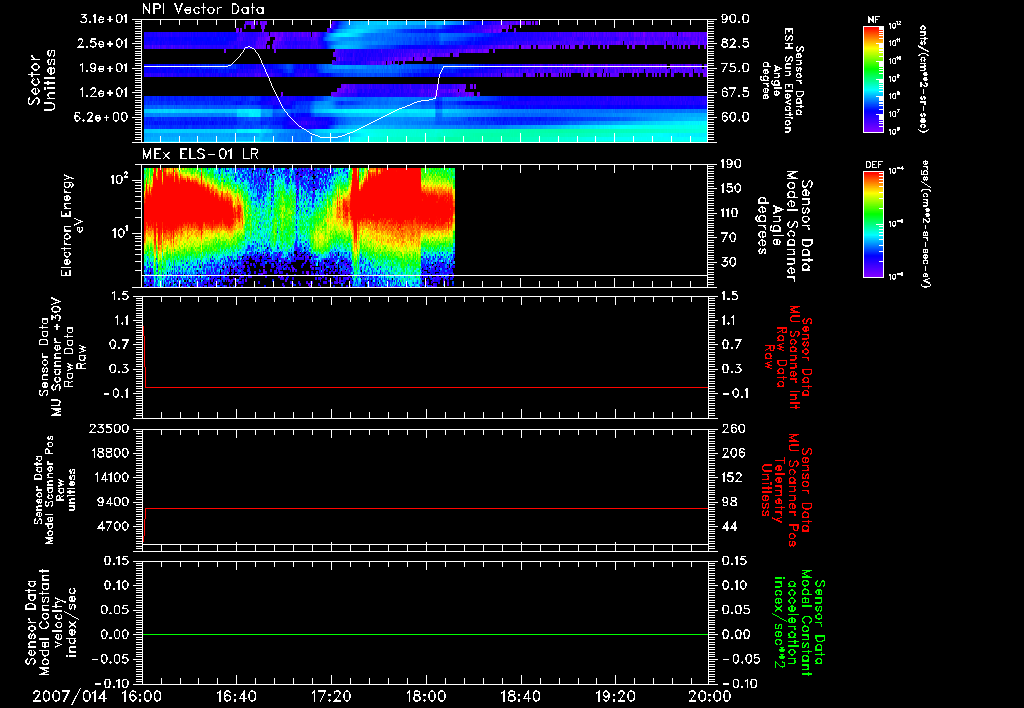Click the 'MU Scanner +30V Raw Data' label

[63, 357]
